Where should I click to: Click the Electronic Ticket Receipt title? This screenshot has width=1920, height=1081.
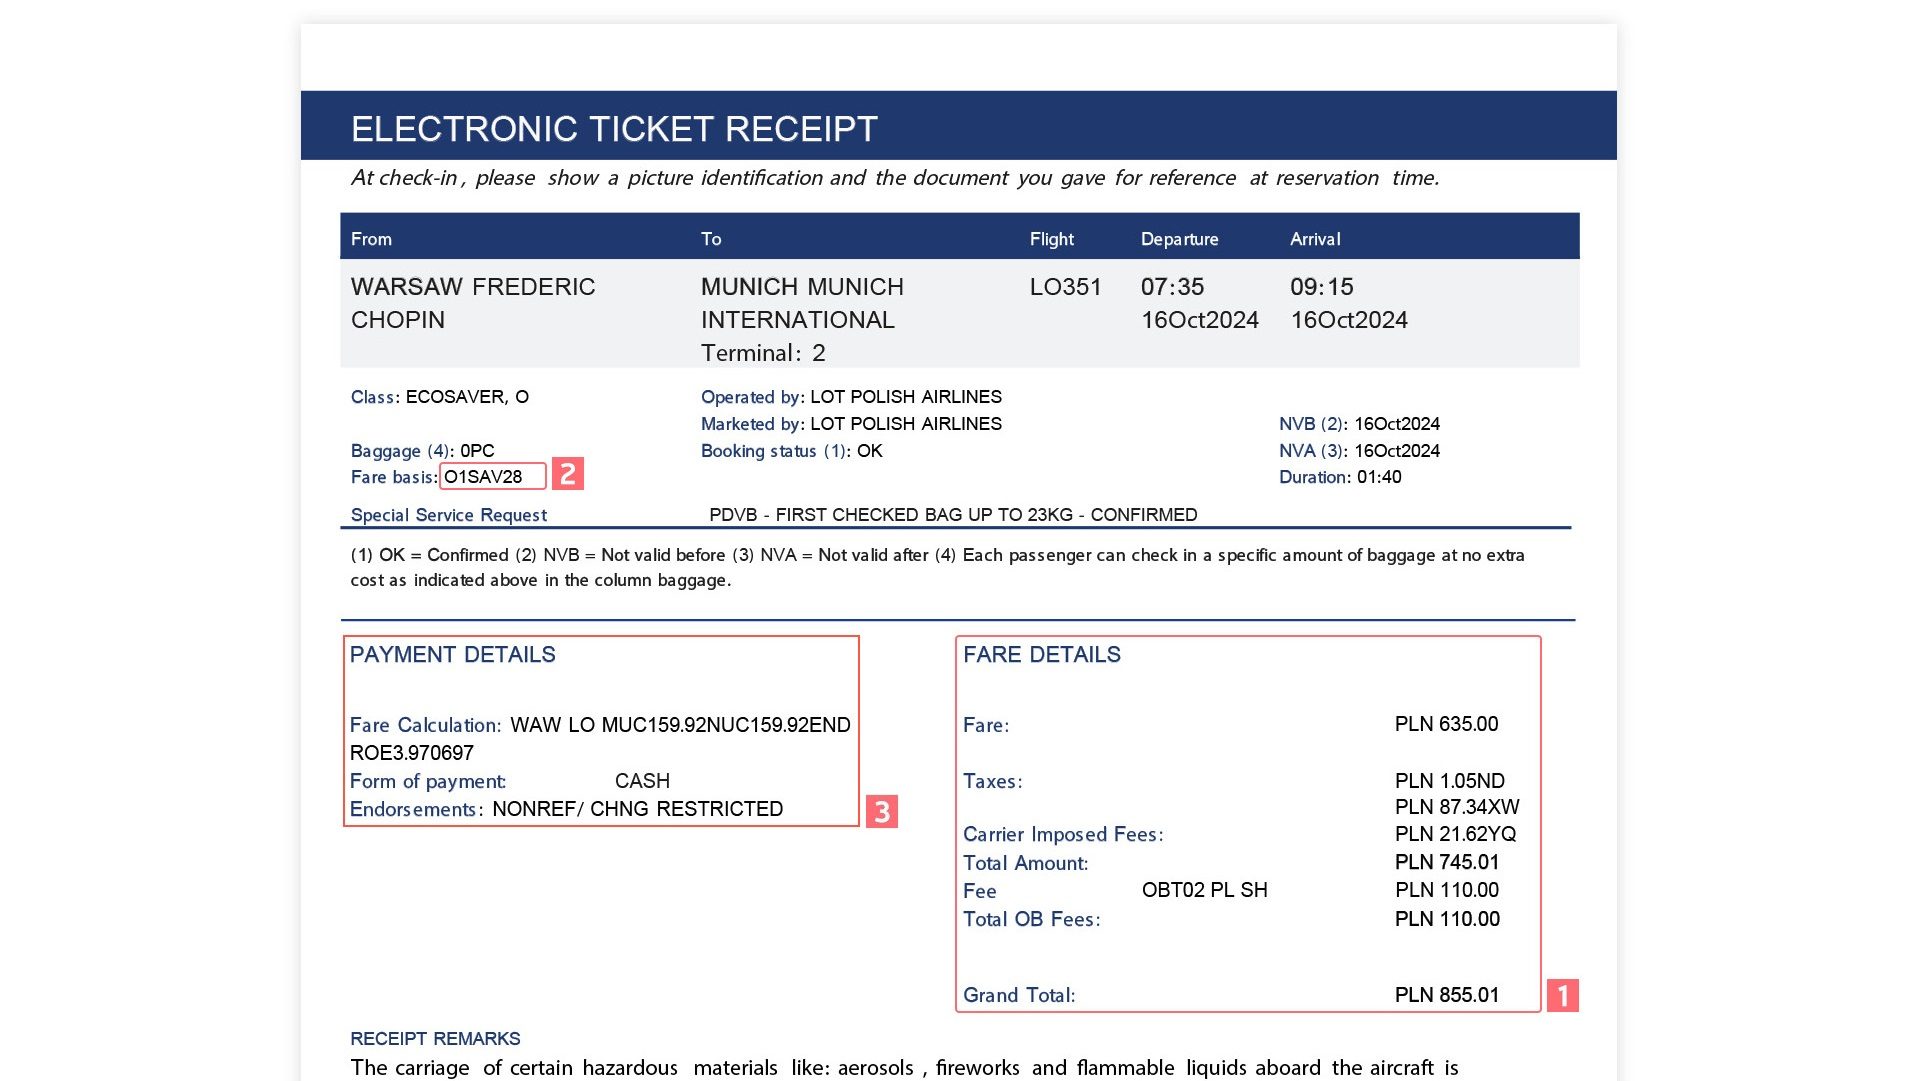click(614, 128)
